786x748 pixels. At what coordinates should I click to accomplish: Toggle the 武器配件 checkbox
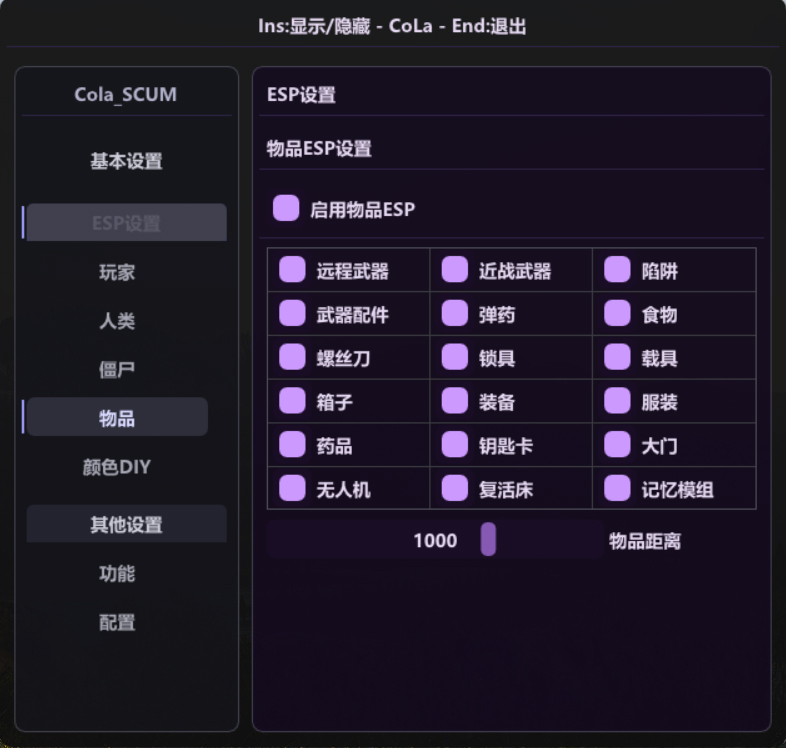click(292, 313)
